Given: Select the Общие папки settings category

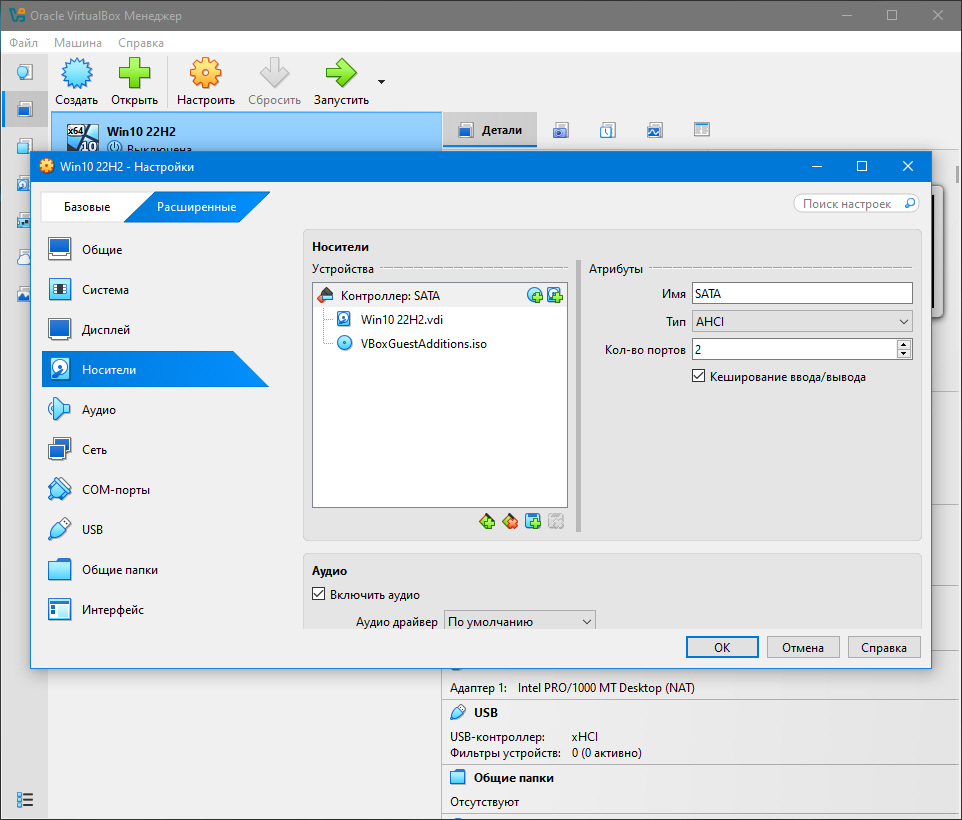Looking at the screenshot, I should click(x=120, y=570).
